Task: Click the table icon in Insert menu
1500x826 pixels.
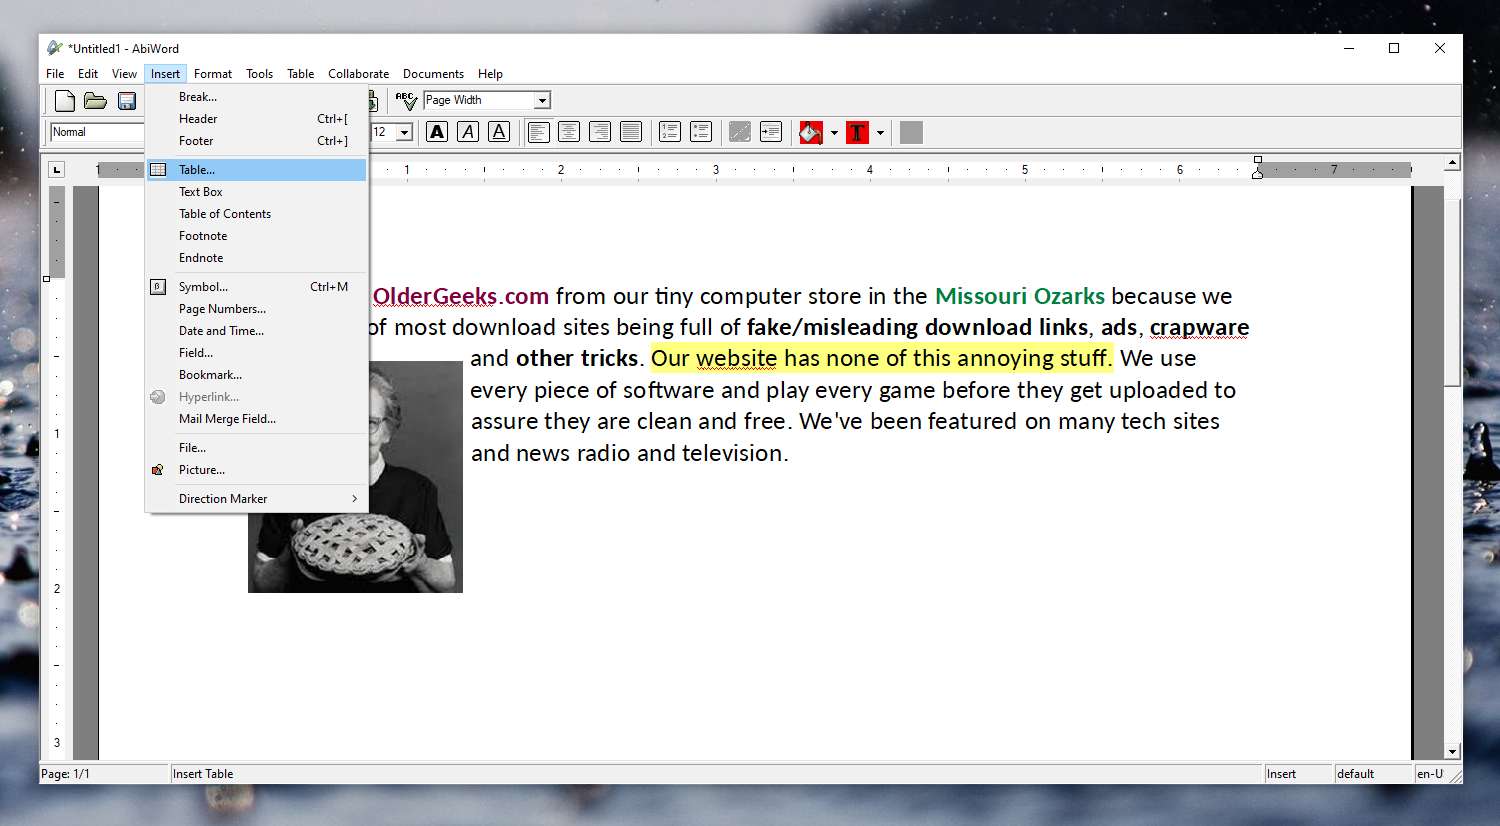Action: (x=158, y=170)
